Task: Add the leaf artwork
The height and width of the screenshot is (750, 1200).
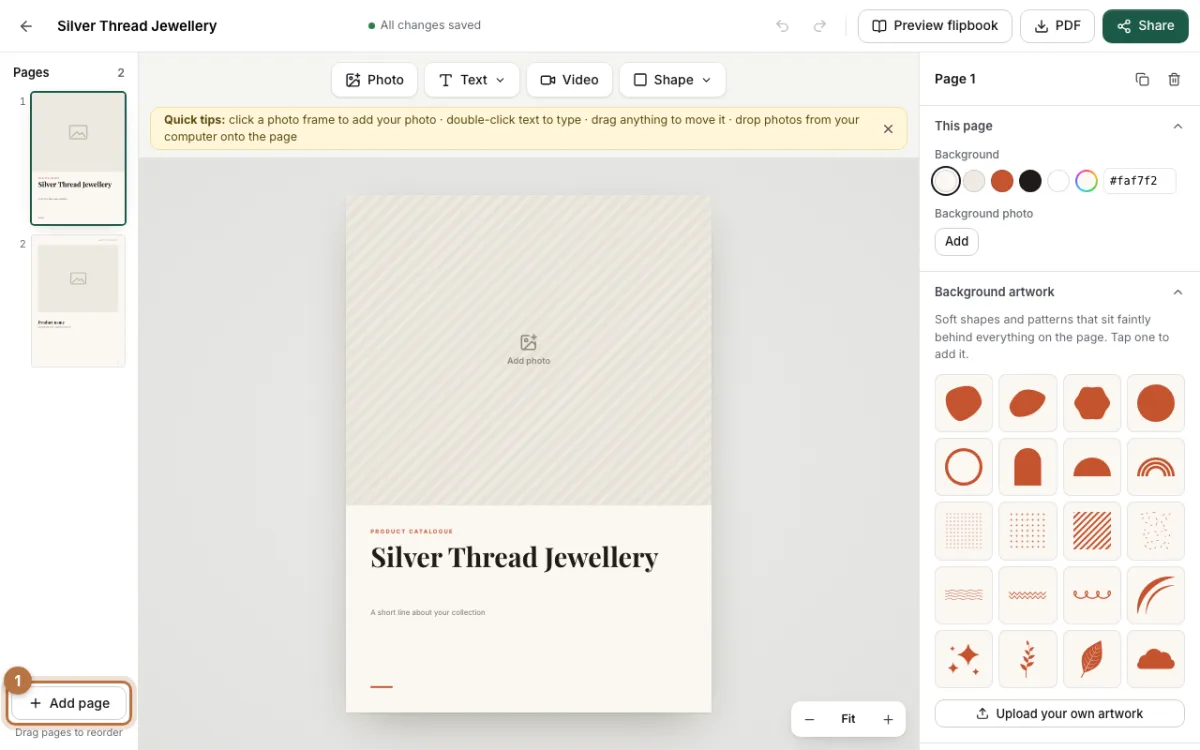Action: point(1092,659)
